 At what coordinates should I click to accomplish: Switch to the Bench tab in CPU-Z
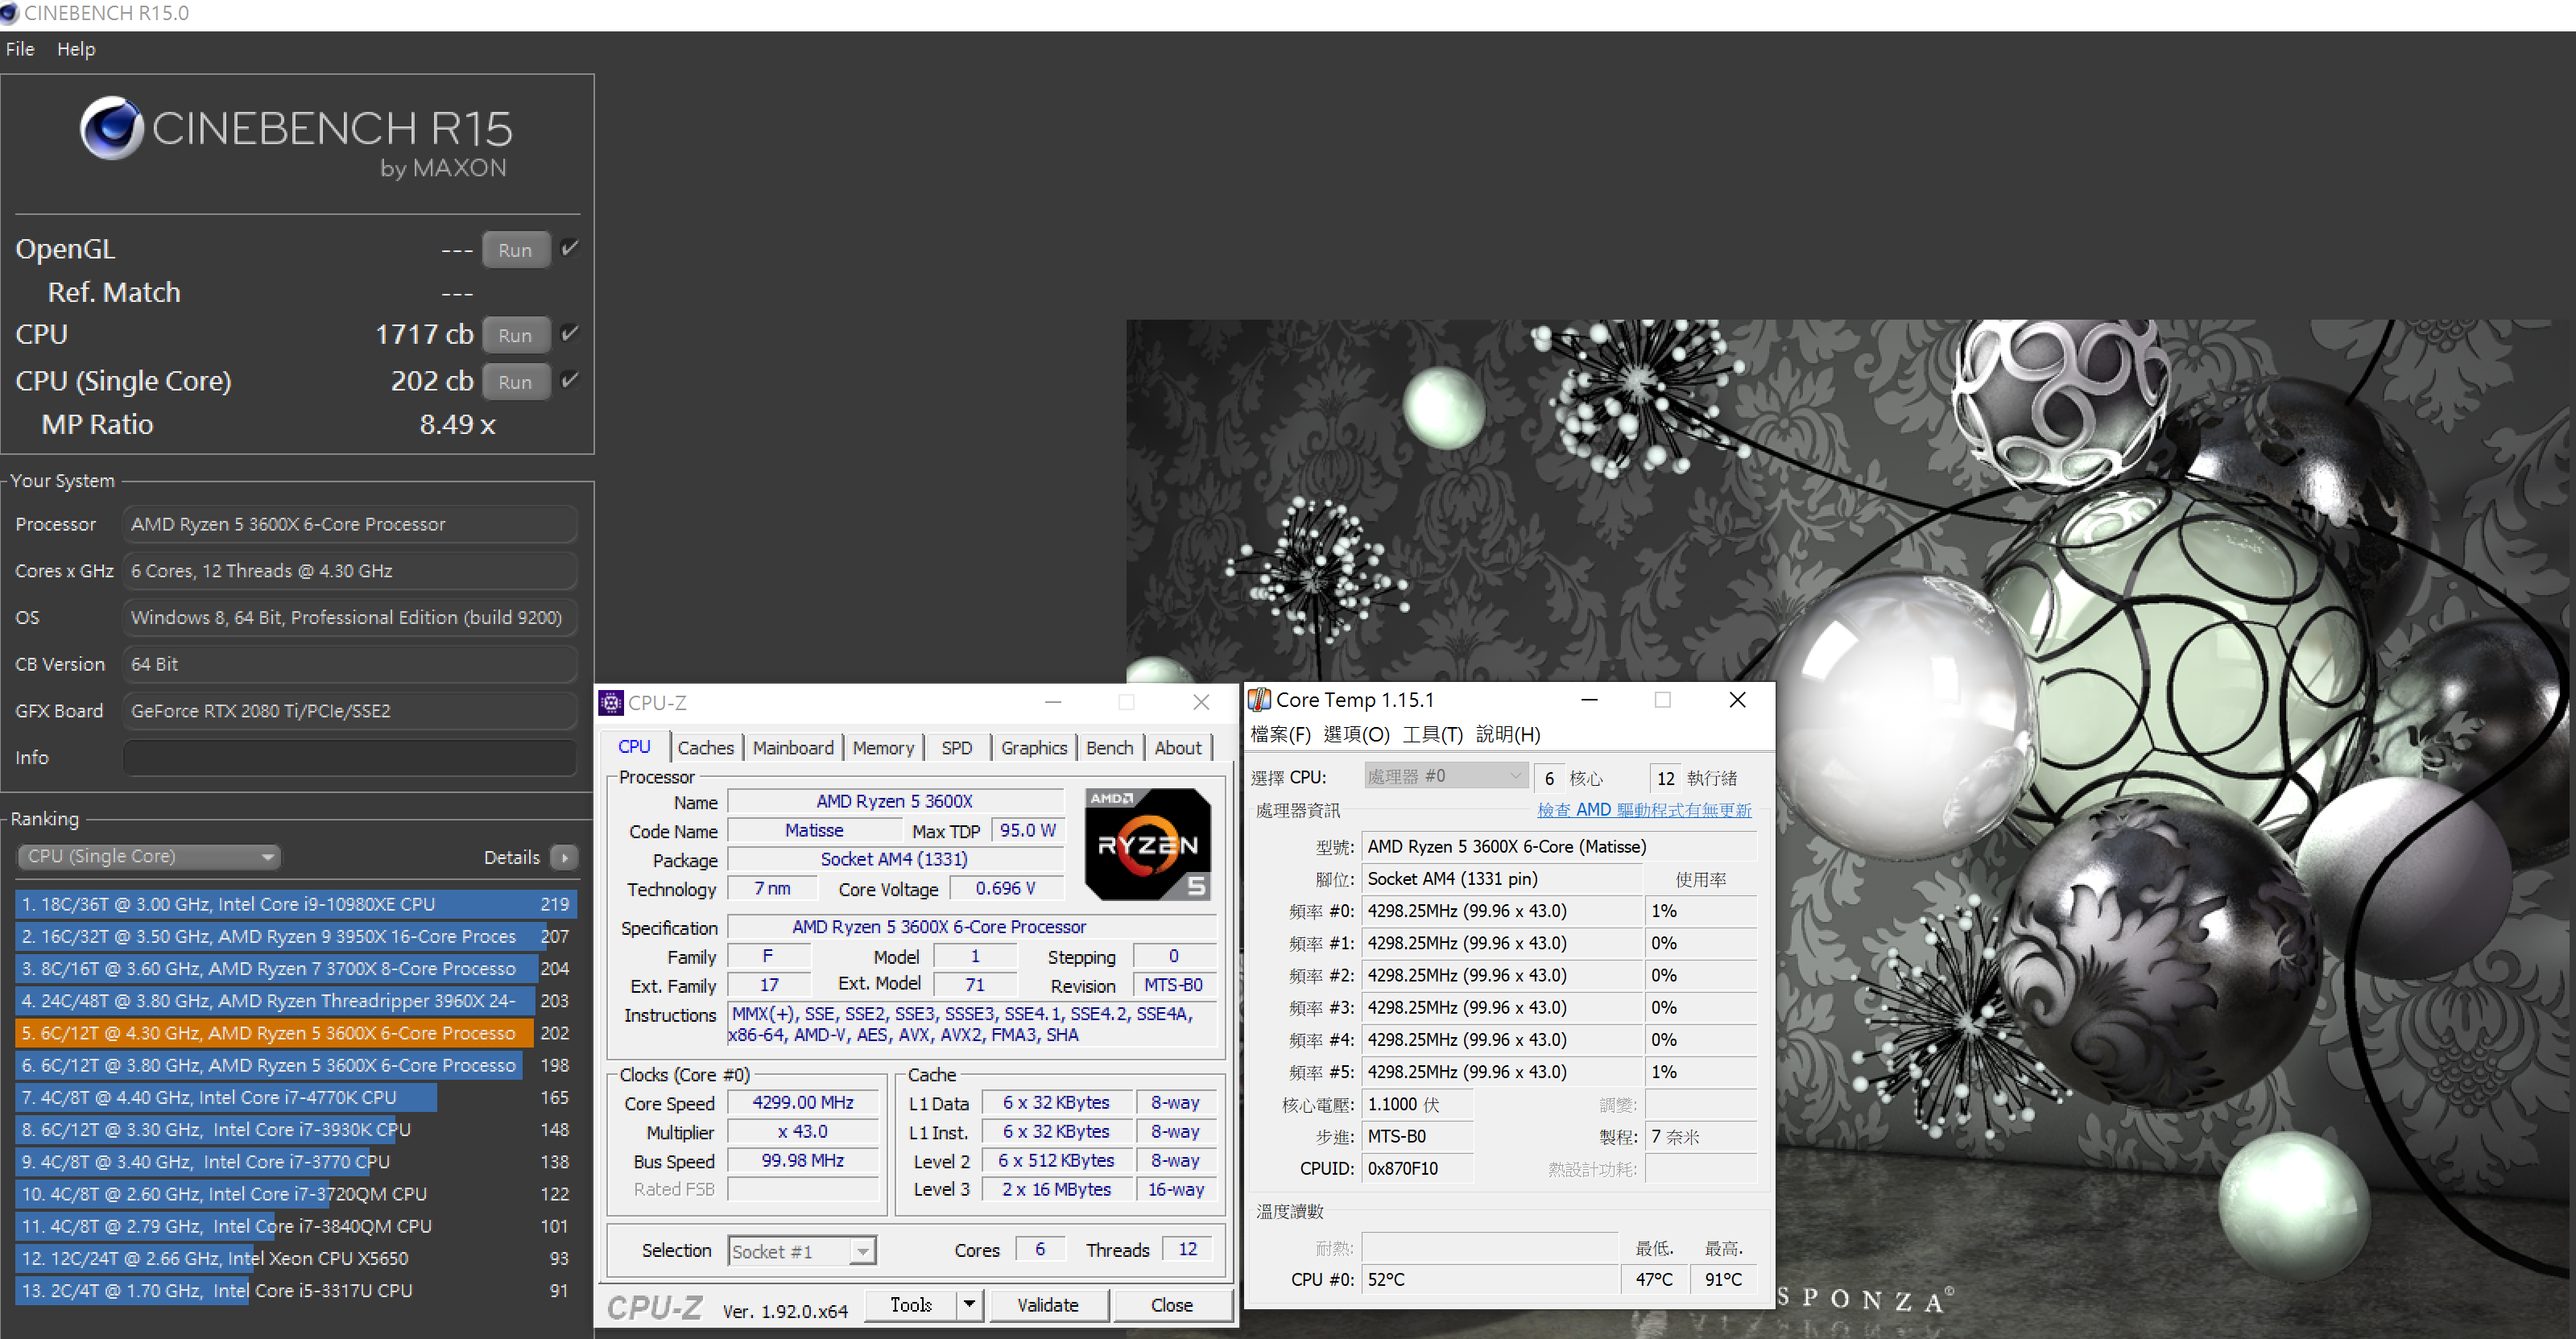(x=1109, y=747)
